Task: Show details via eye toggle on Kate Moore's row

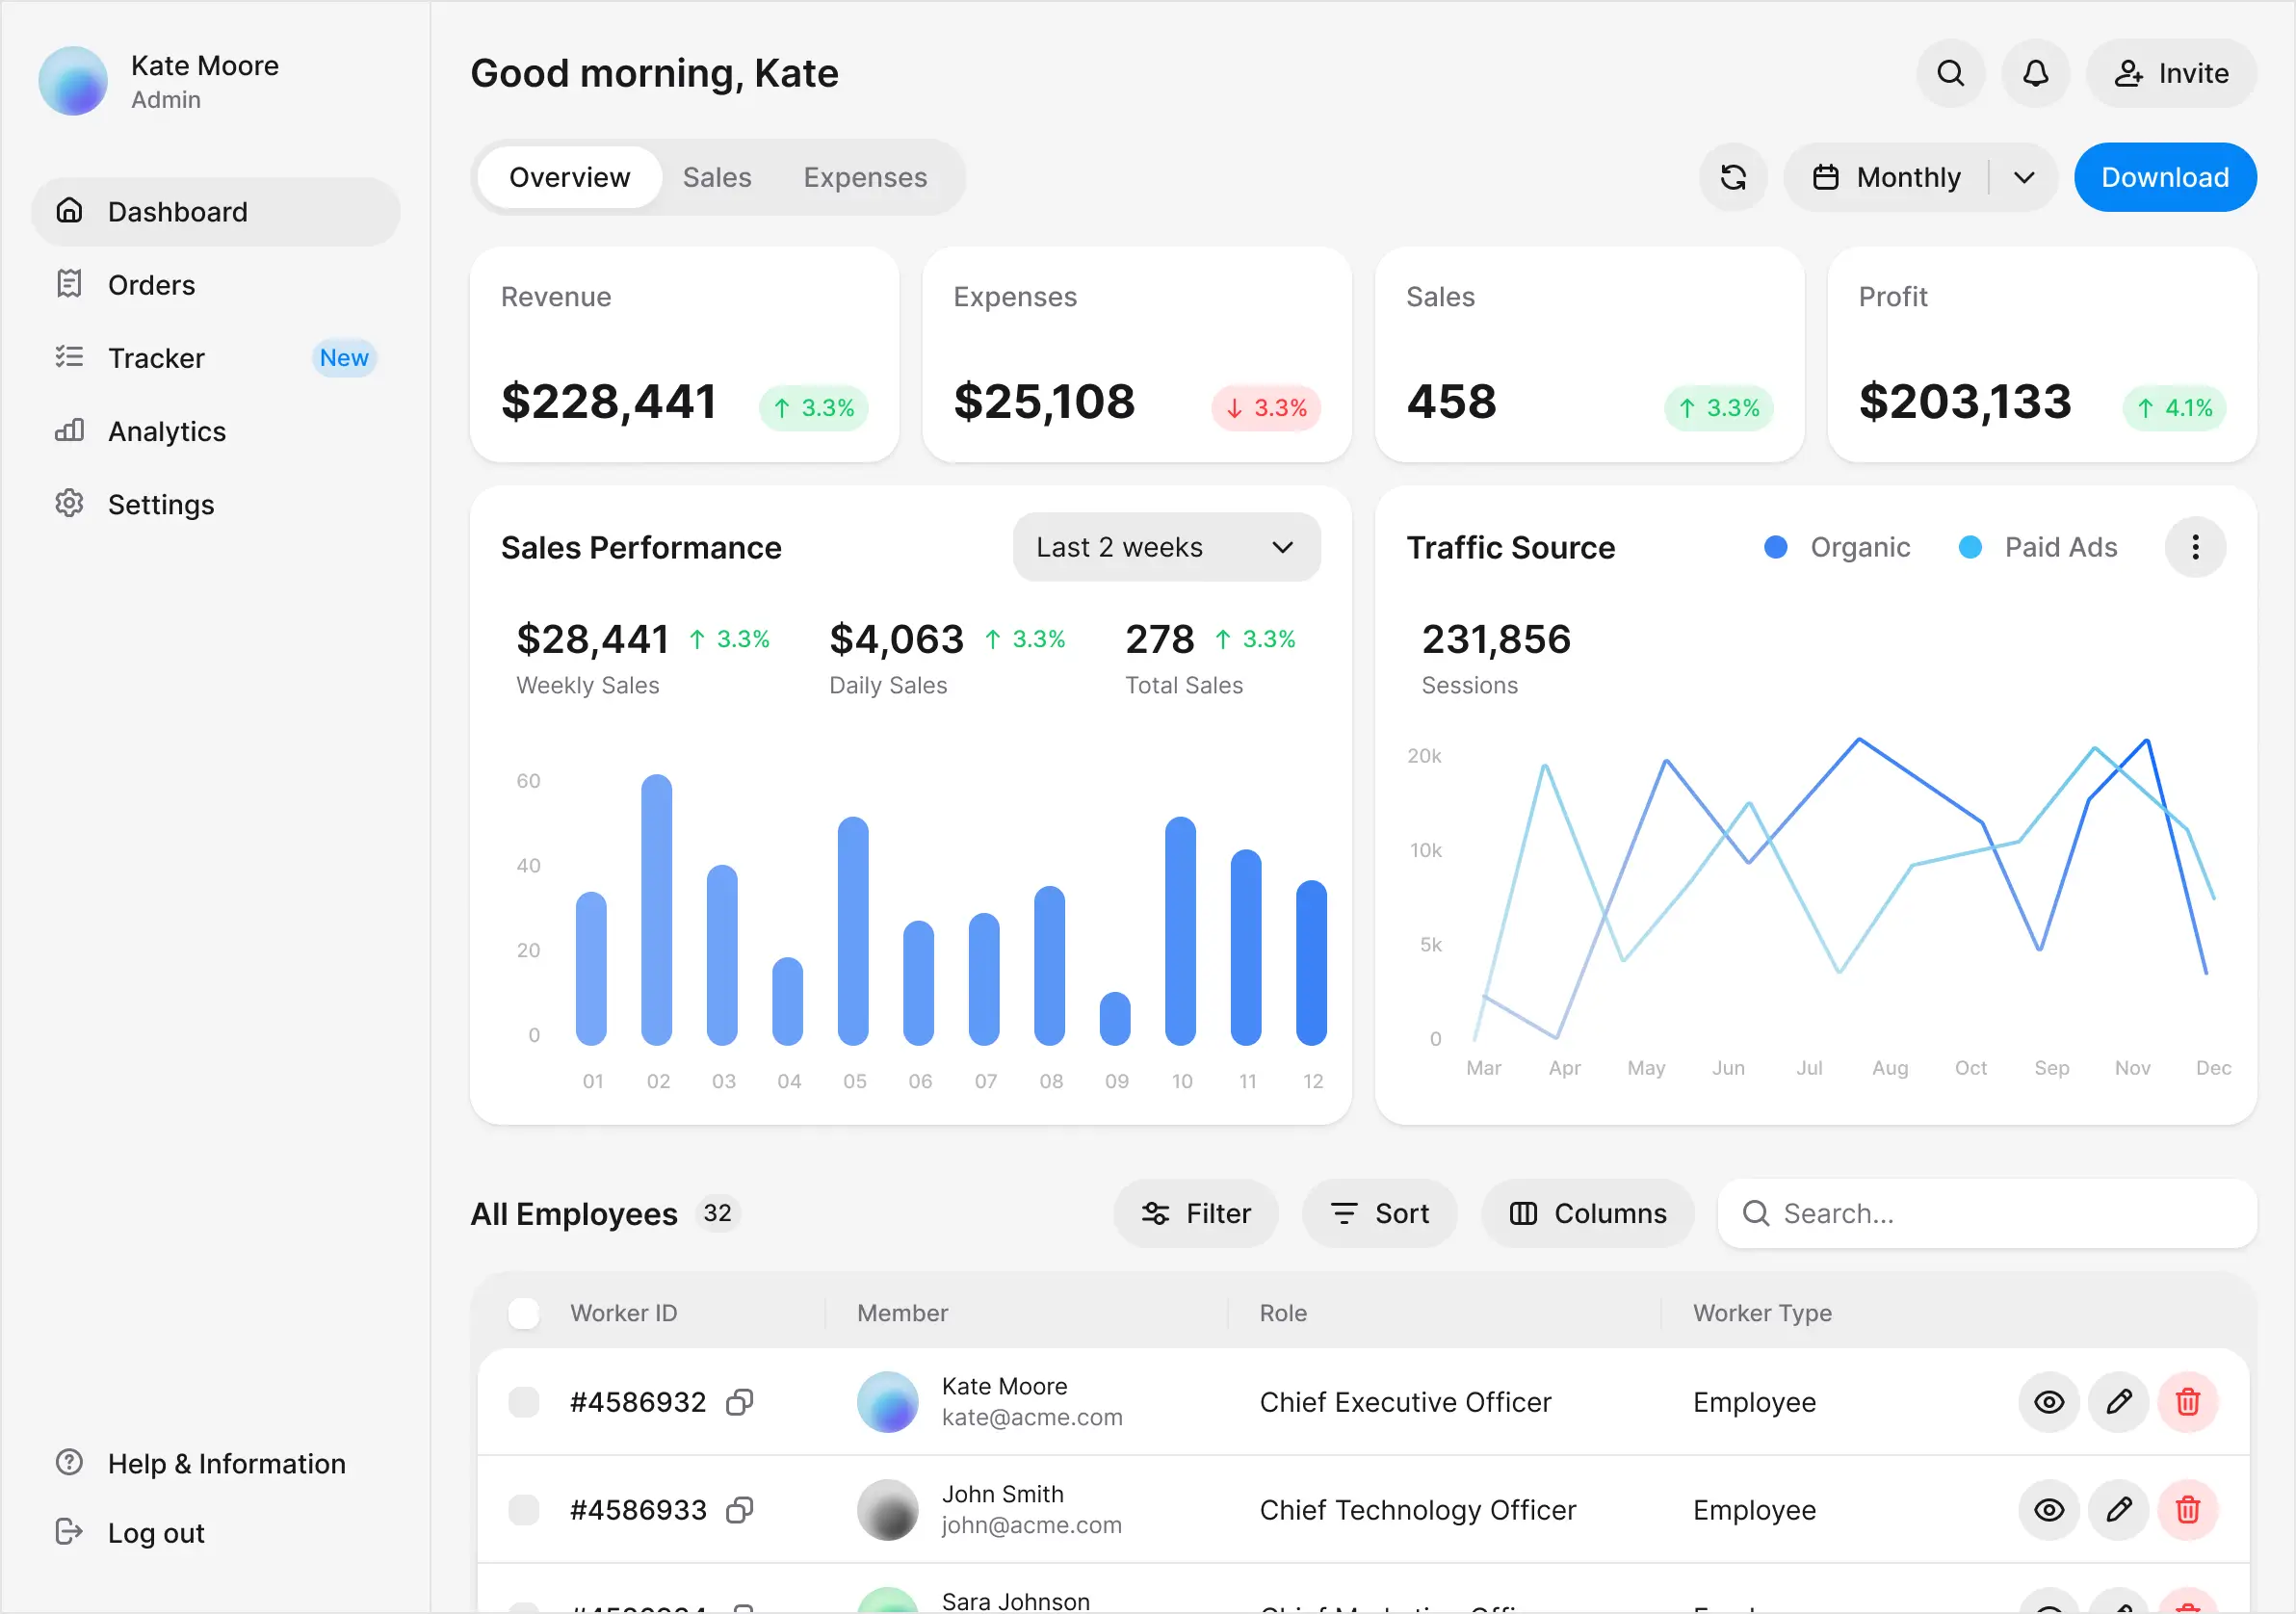Action: (2049, 1401)
